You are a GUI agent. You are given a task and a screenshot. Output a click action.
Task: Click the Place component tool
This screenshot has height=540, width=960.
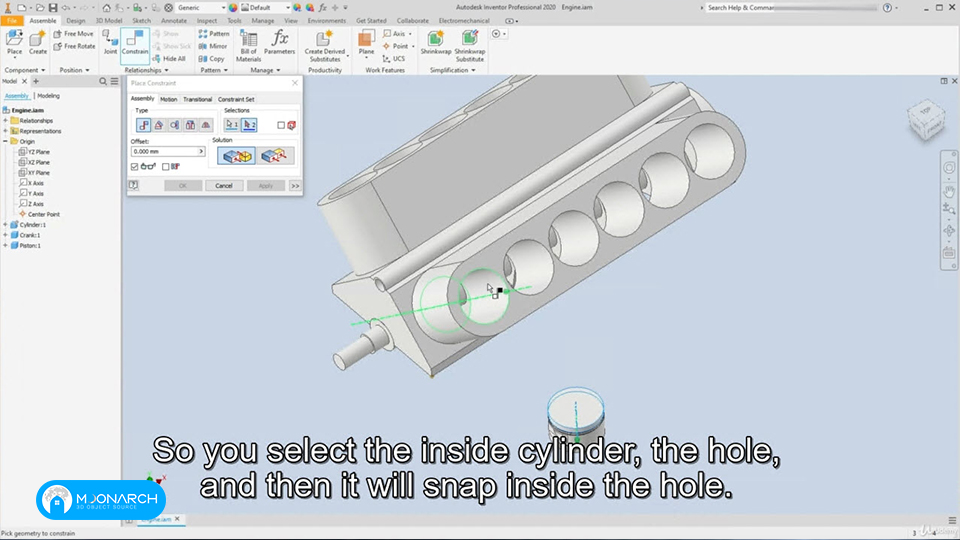point(14,43)
